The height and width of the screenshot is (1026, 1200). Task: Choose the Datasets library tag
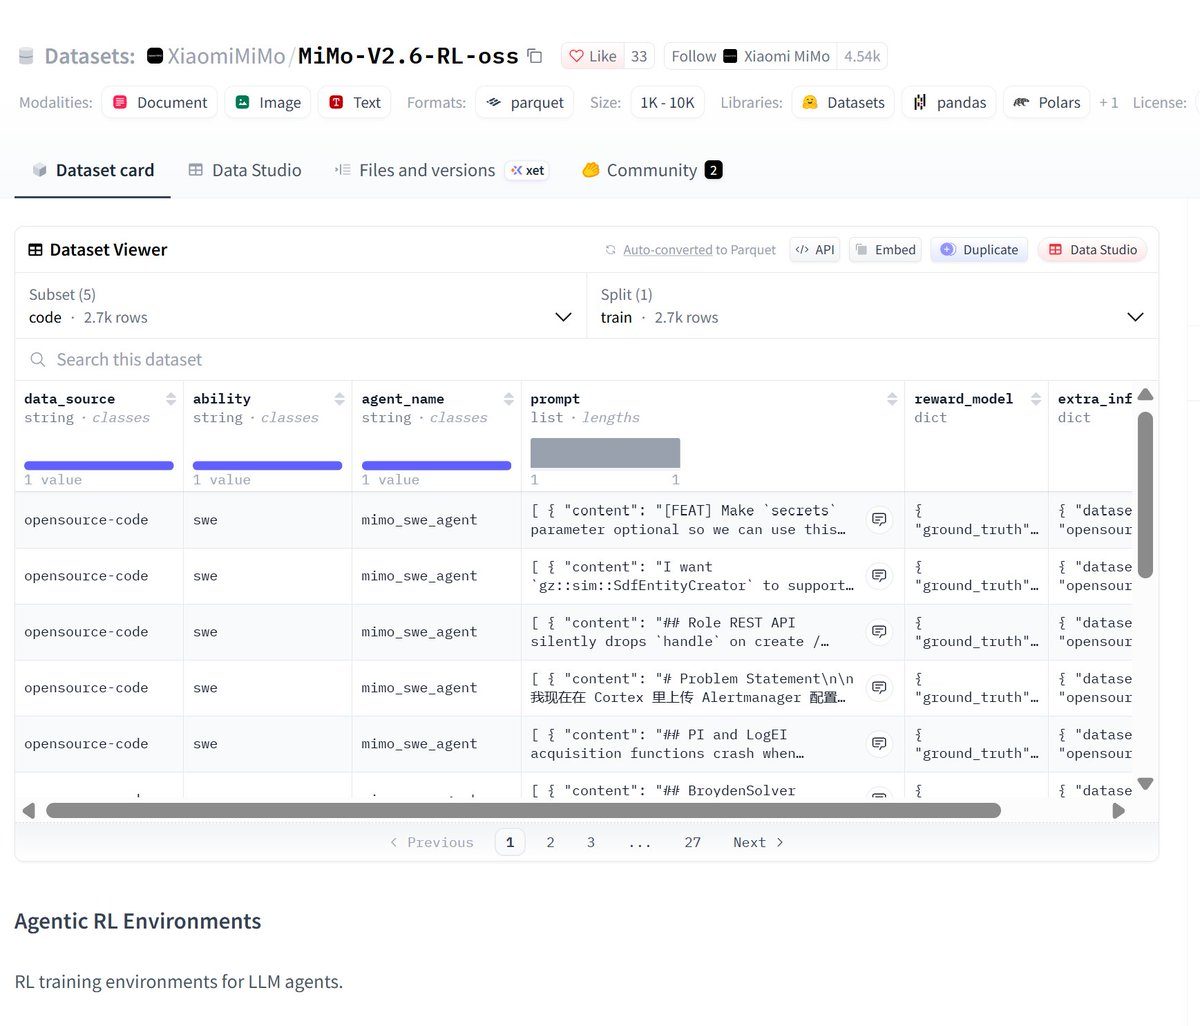click(843, 102)
